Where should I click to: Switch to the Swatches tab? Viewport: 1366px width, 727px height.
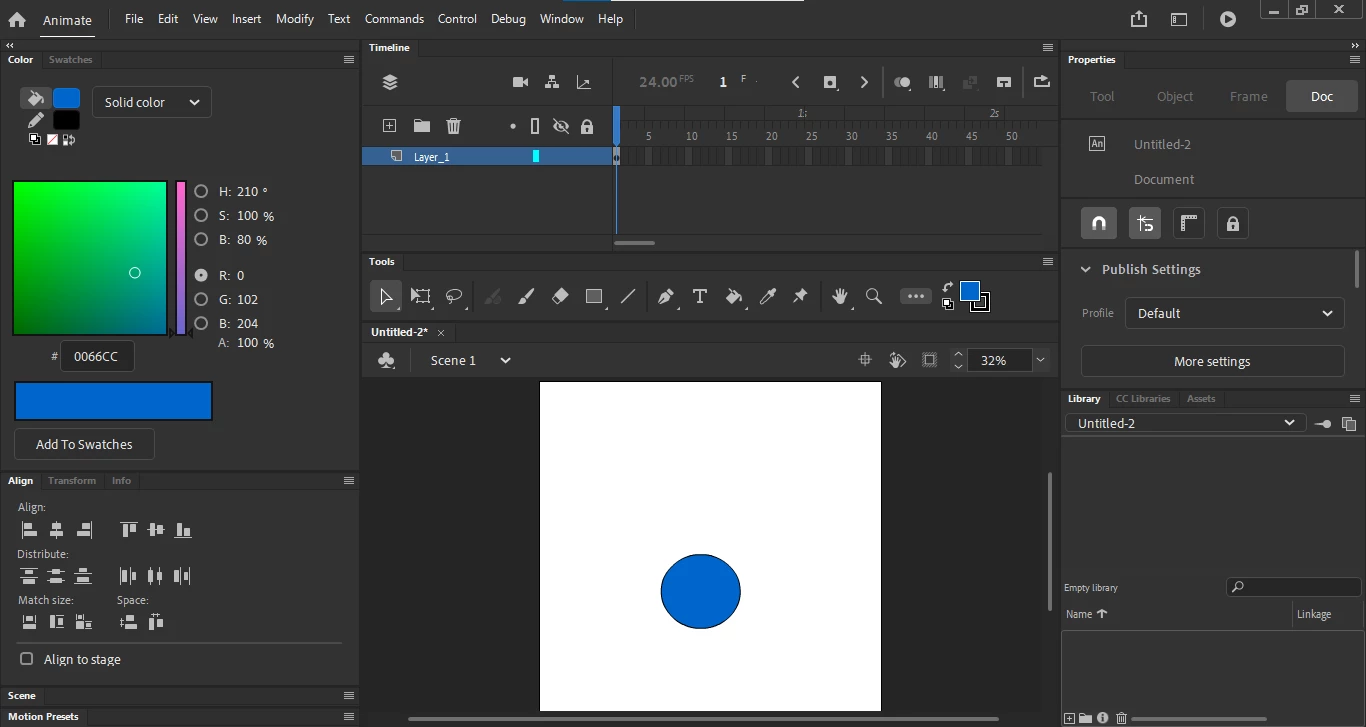coord(71,60)
